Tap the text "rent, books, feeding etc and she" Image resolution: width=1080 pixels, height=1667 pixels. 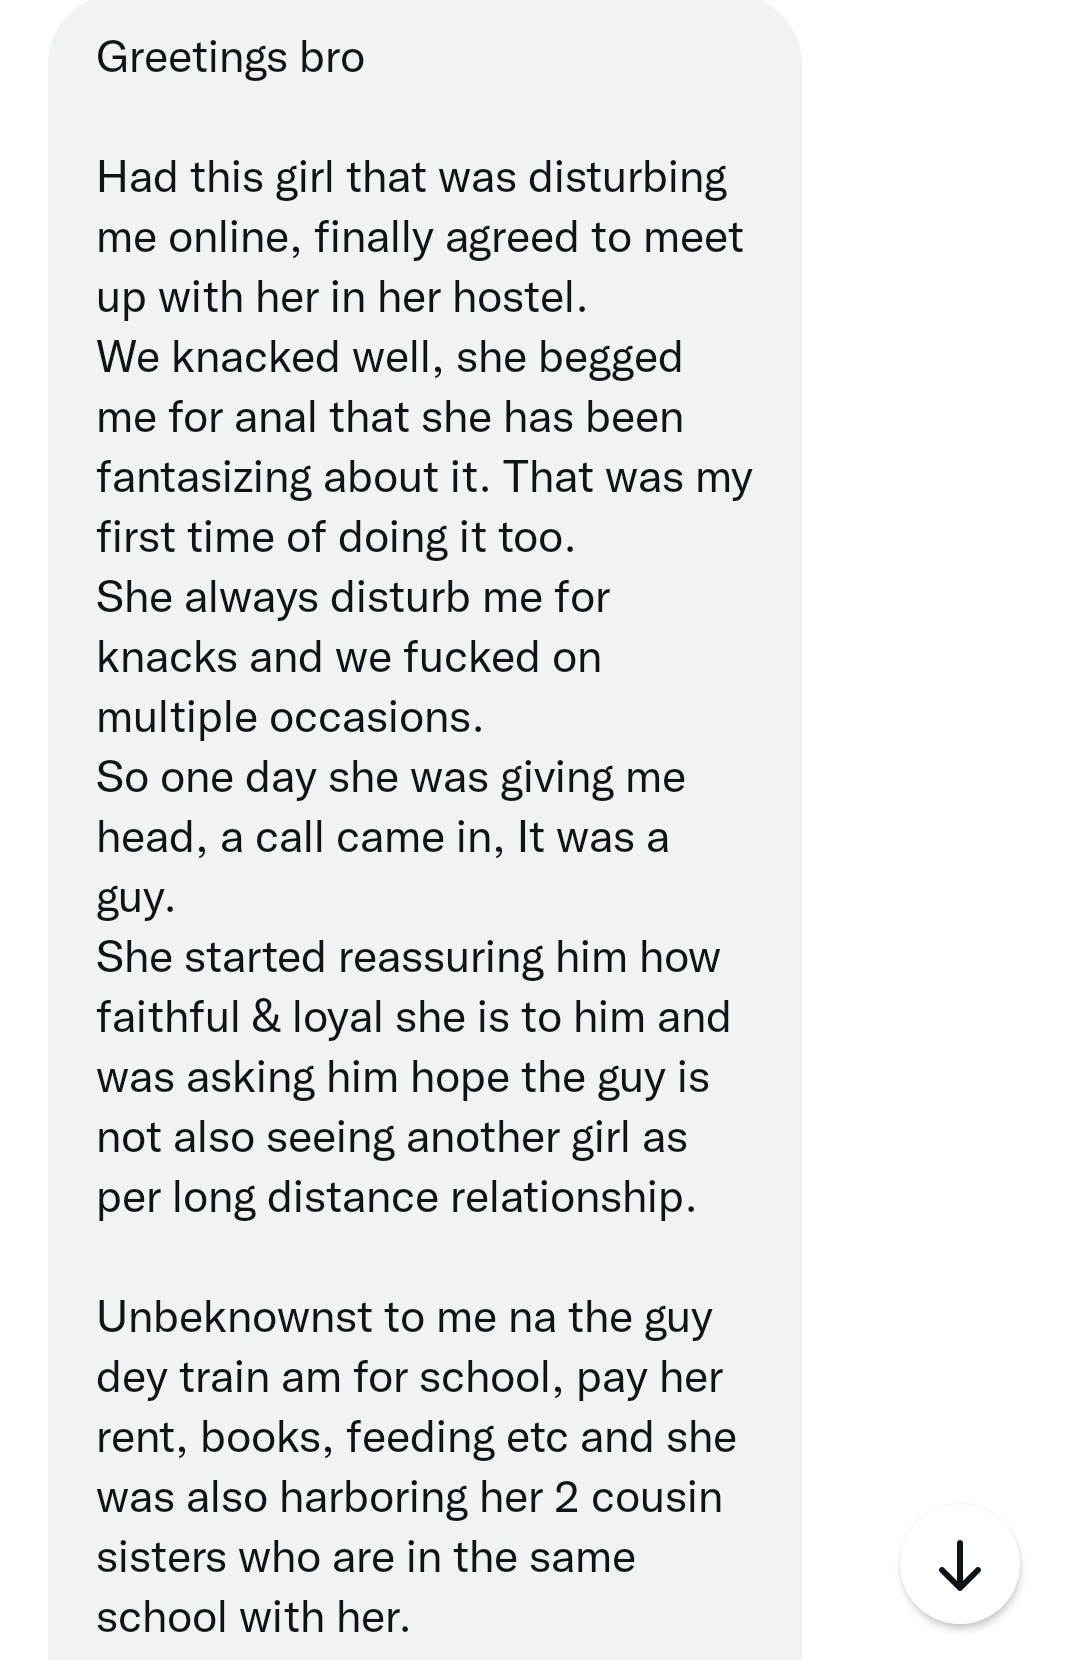click(x=416, y=1437)
